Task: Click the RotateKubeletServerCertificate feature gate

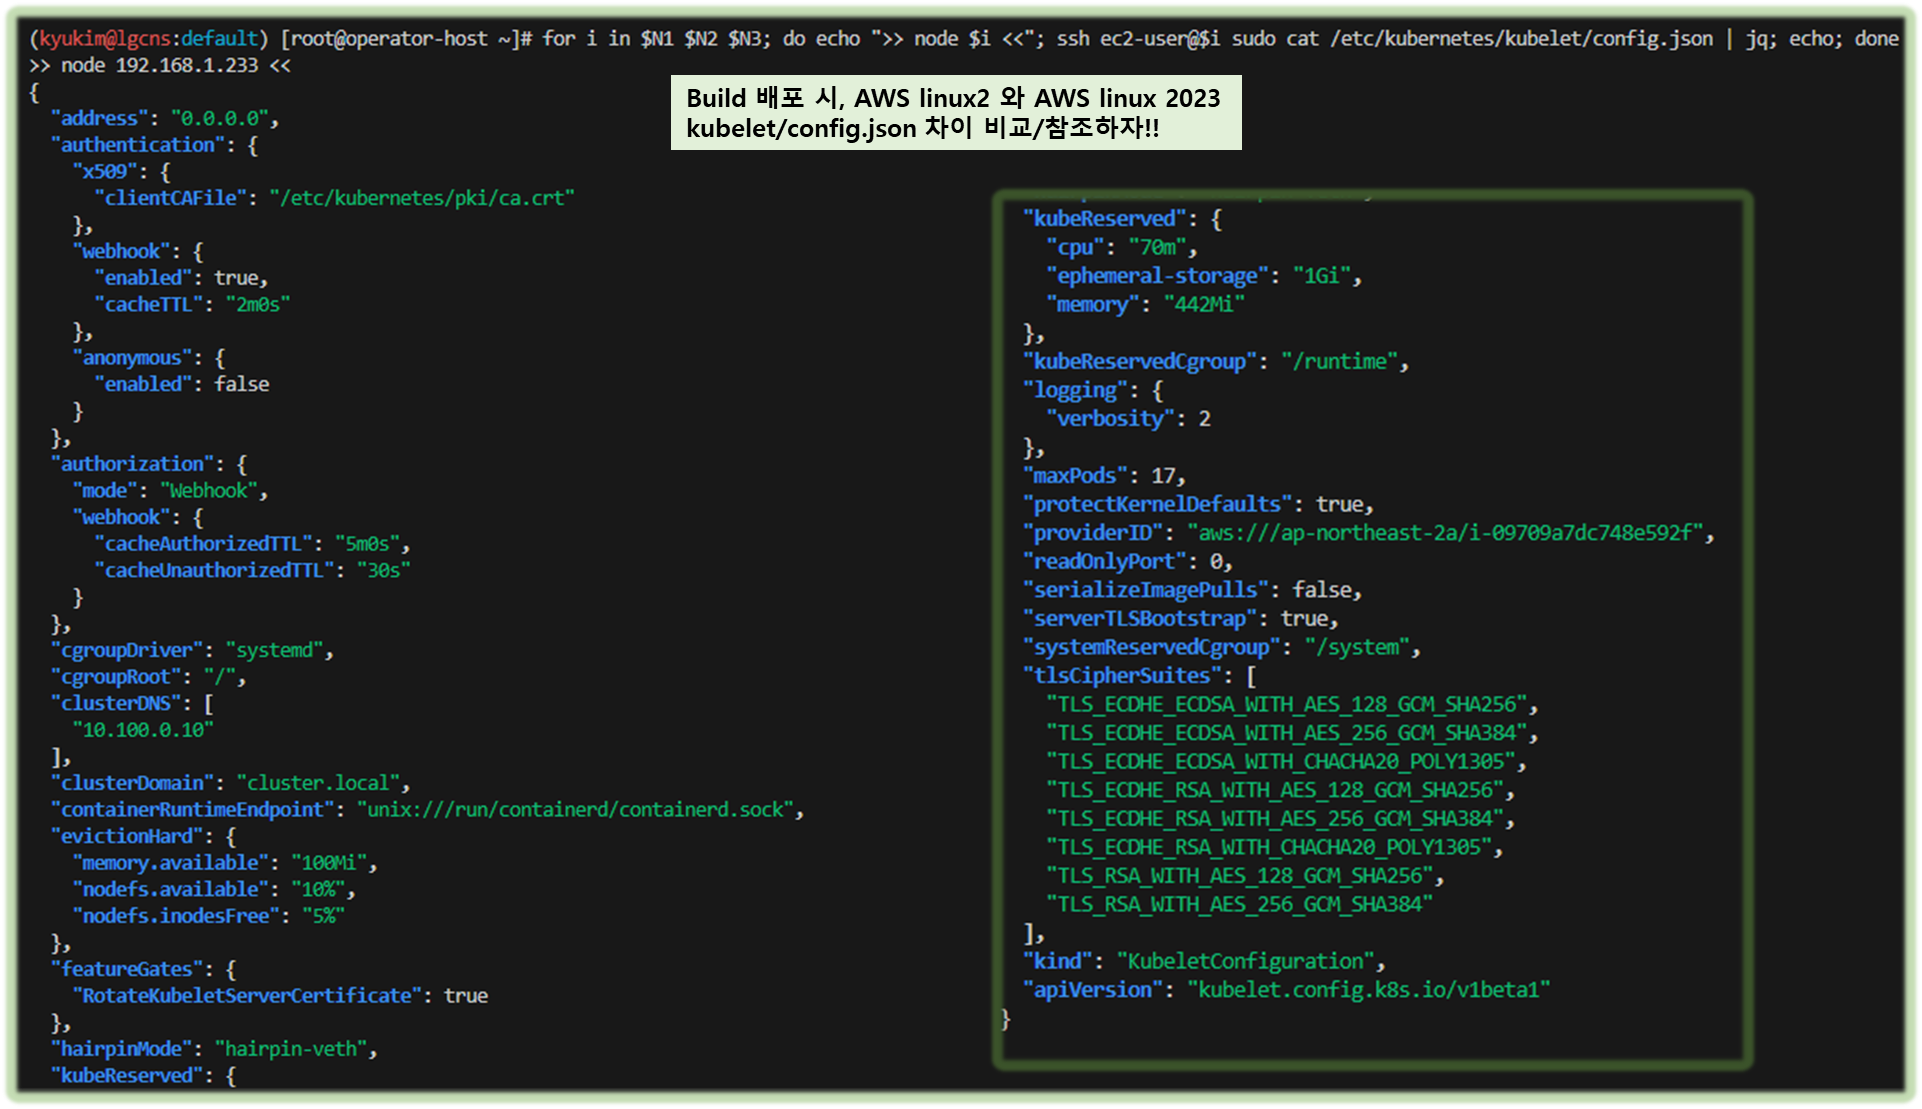Action: pyautogui.click(x=247, y=995)
